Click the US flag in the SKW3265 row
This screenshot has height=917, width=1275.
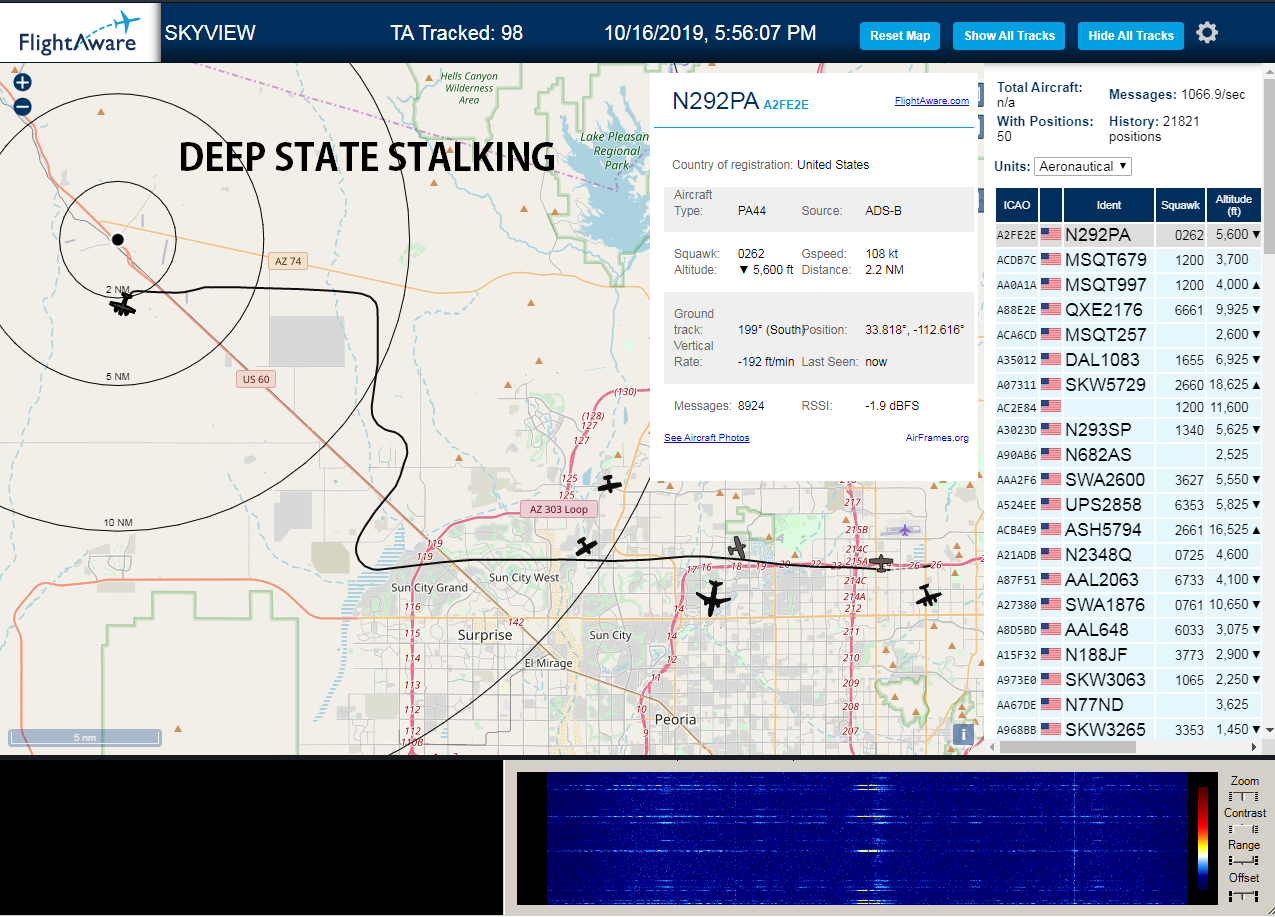click(1050, 730)
